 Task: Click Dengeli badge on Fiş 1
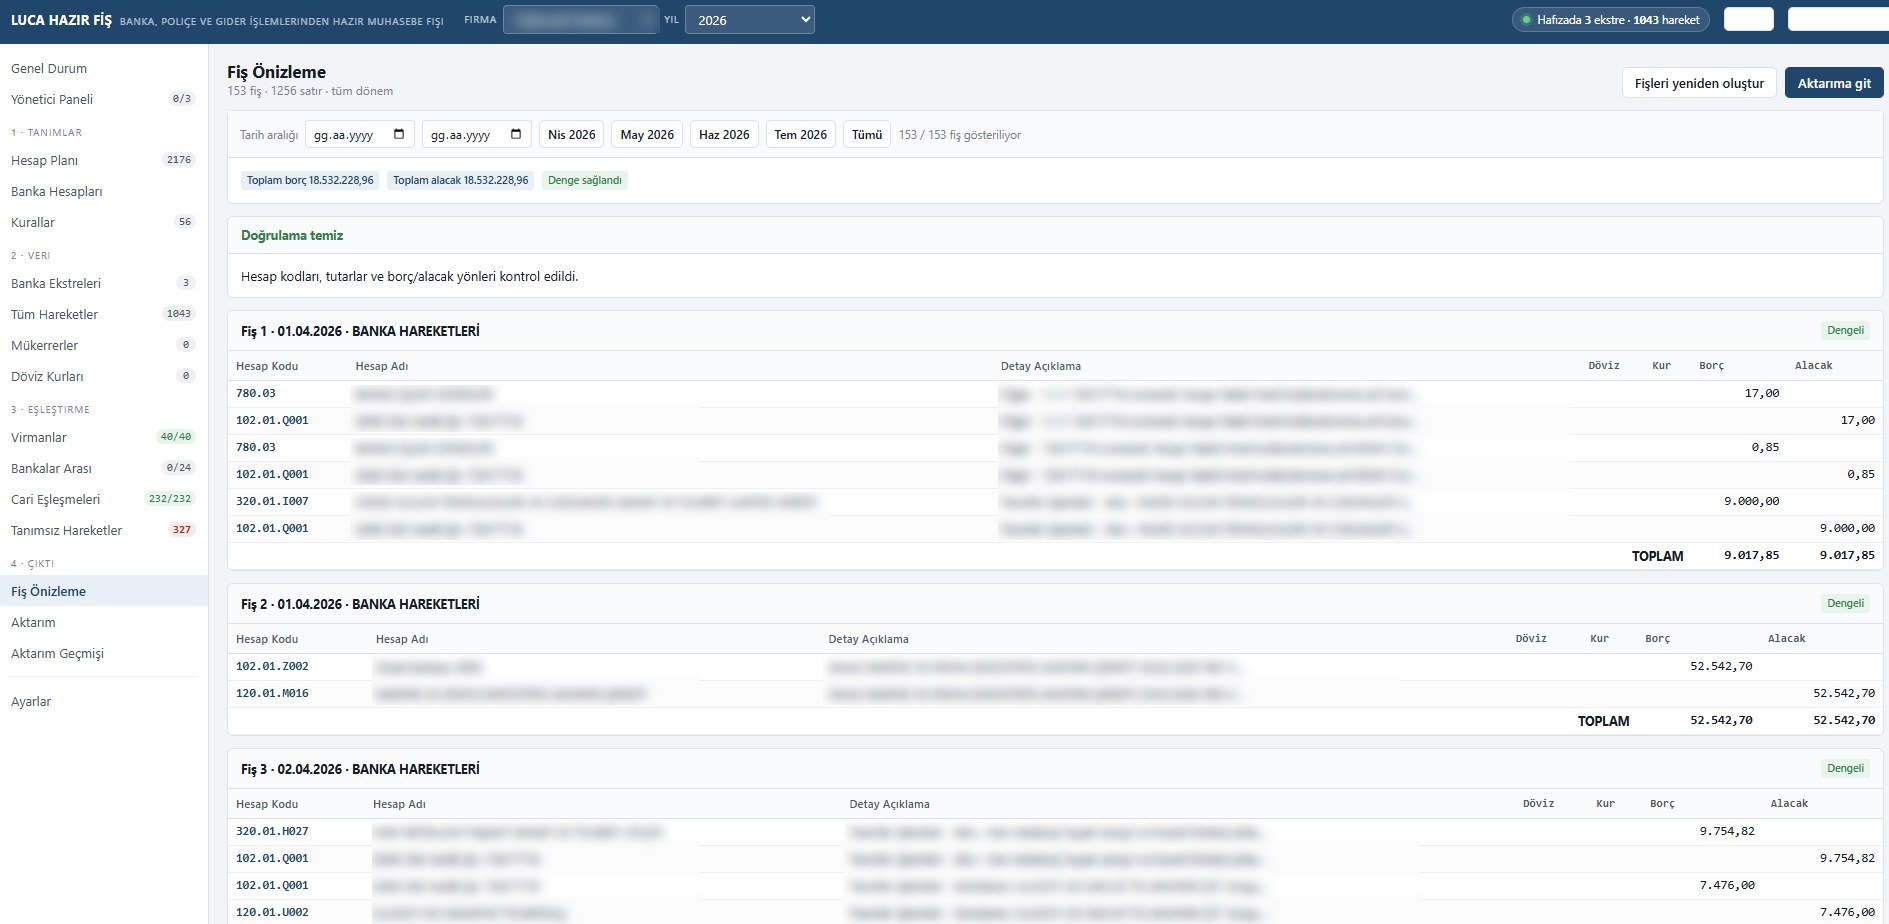point(1845,330)
